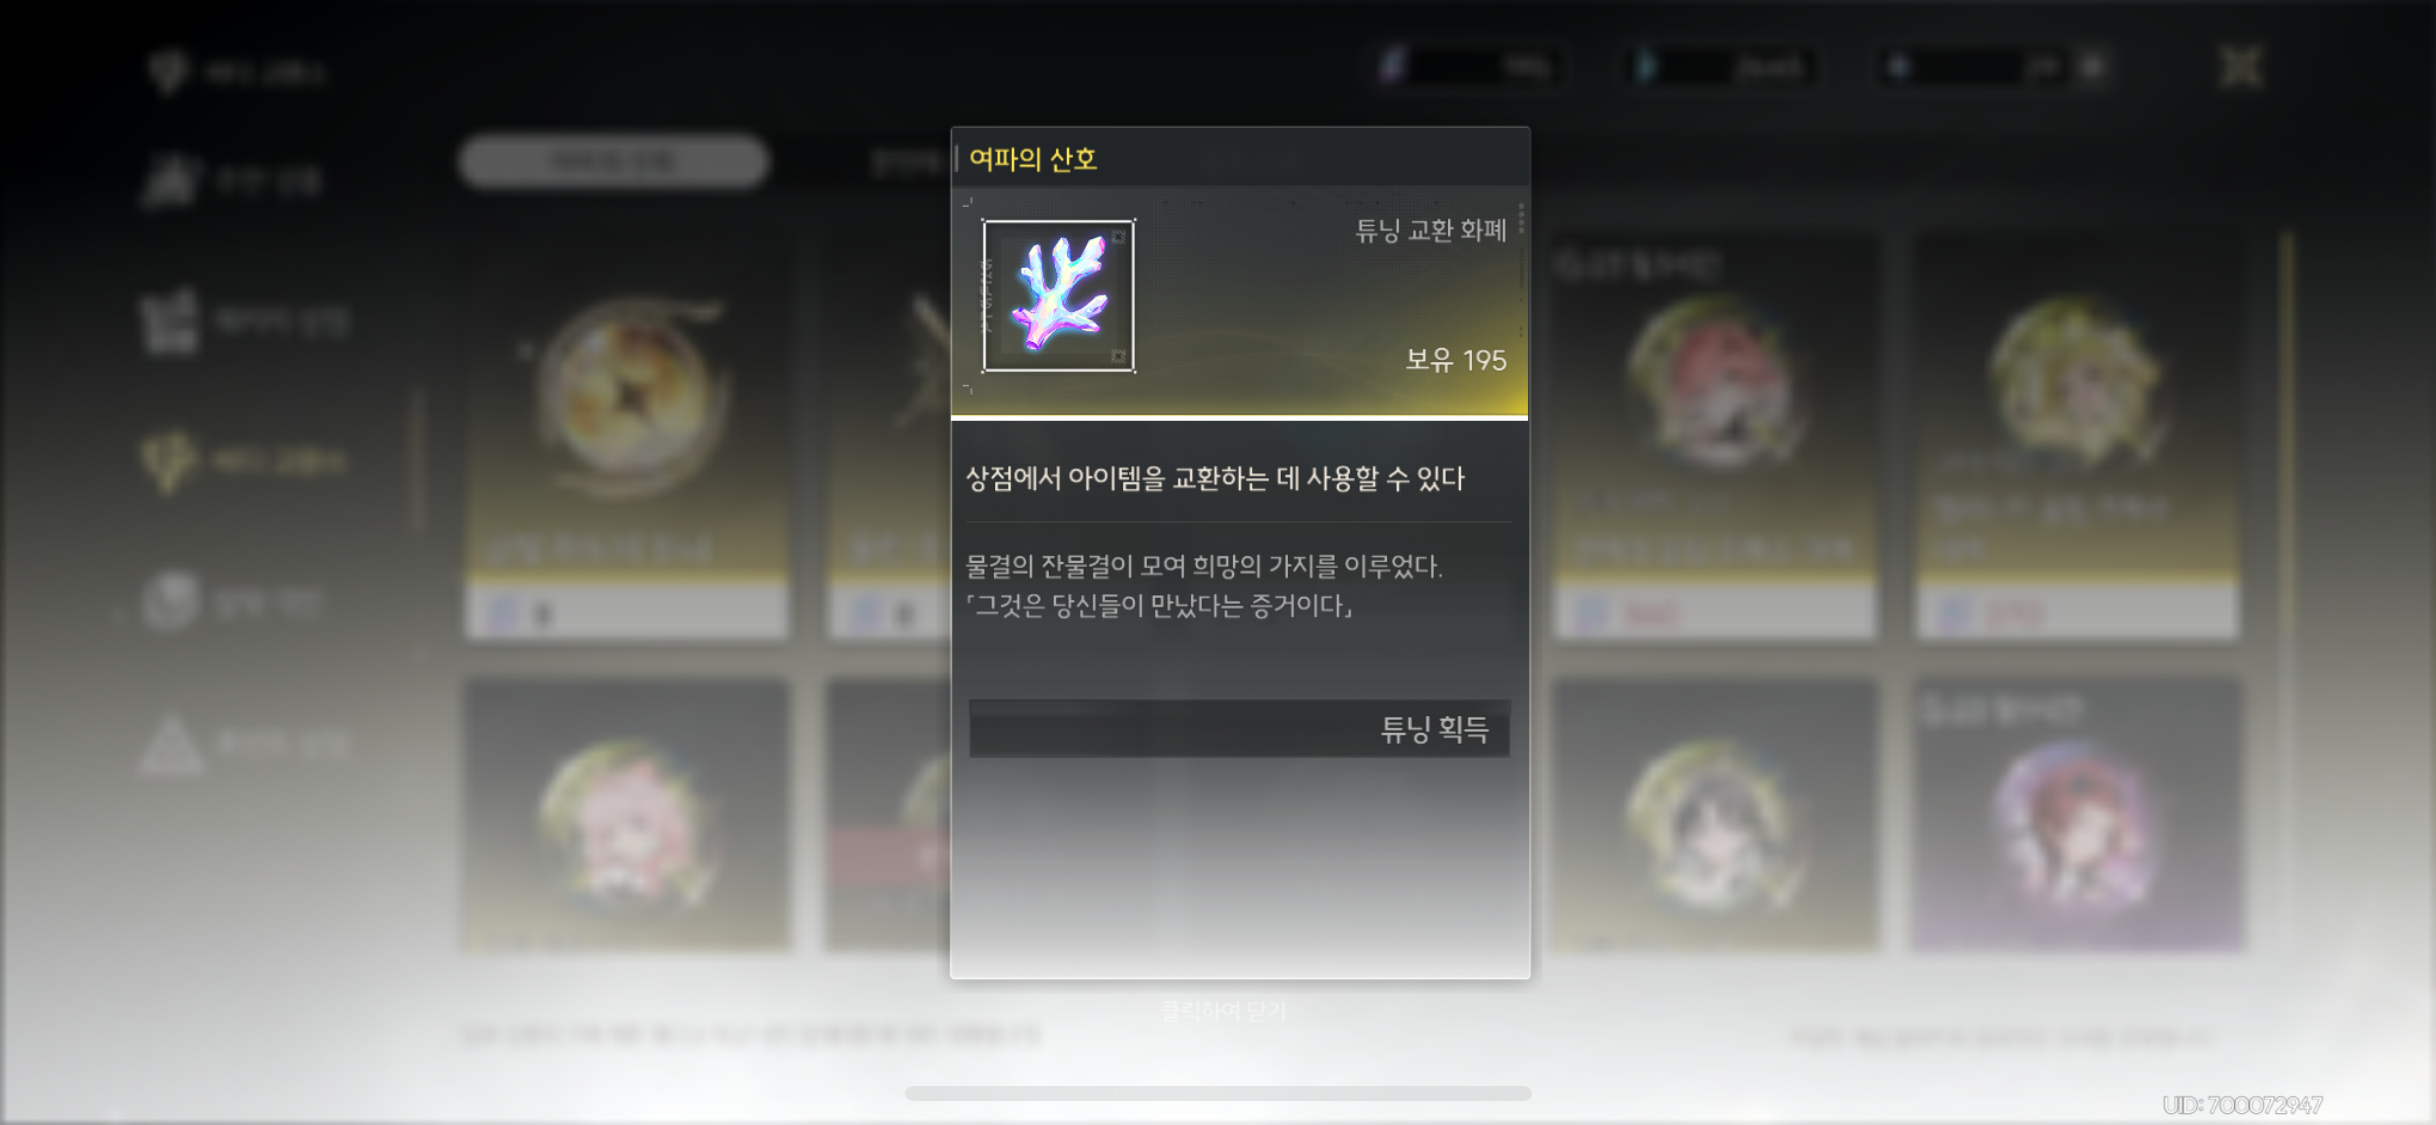Click the blue currency icon in top bar
The height and width of the screenshot is (1125, 2436).
pyautogui.click(x=1644, y=67)
